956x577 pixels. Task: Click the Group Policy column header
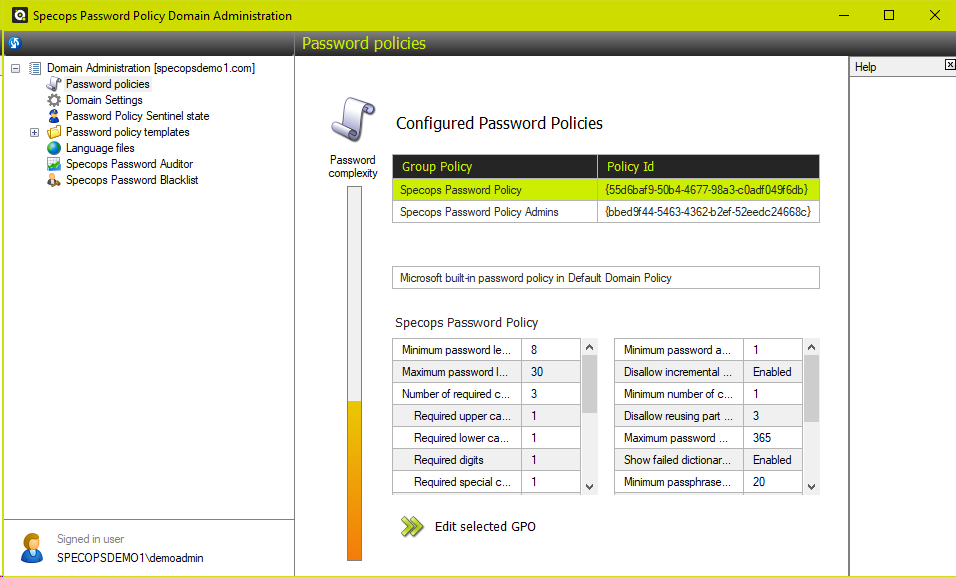coord(494,167)
